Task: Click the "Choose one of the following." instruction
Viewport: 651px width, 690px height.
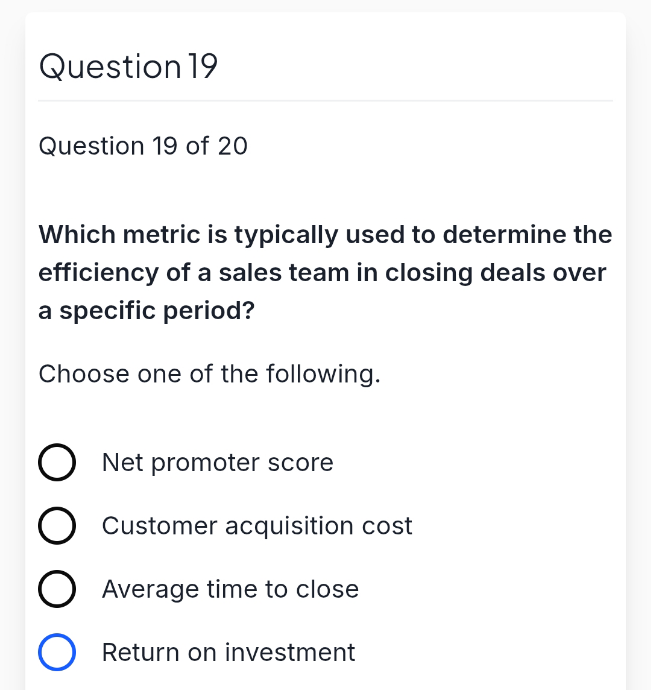Action: (x=210, y=374)
